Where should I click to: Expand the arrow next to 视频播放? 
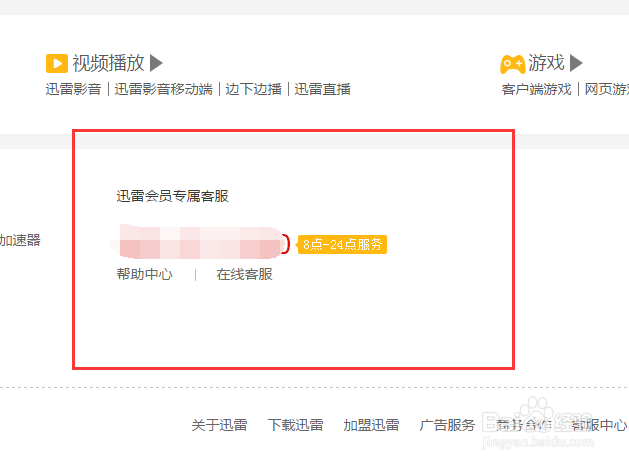tap(156, 63)
